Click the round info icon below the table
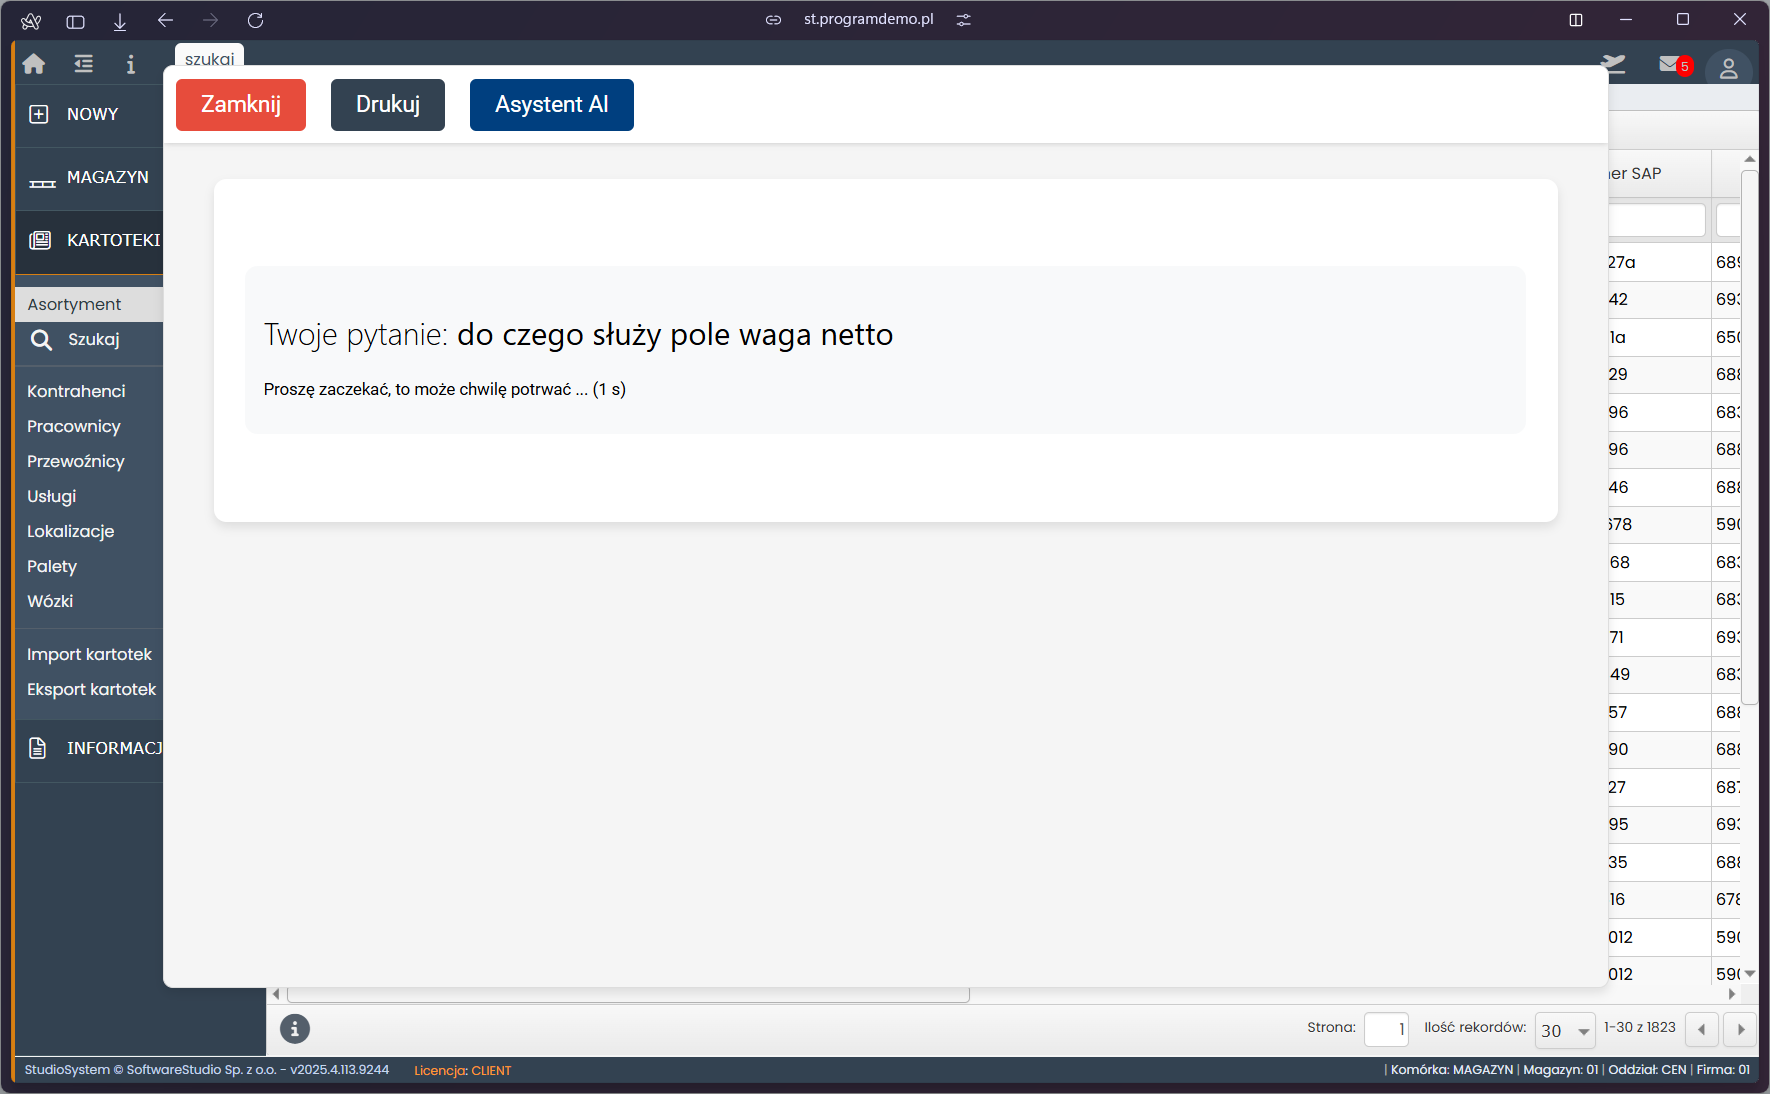Screen dimensions: 1770x1094 point(294,1028)
